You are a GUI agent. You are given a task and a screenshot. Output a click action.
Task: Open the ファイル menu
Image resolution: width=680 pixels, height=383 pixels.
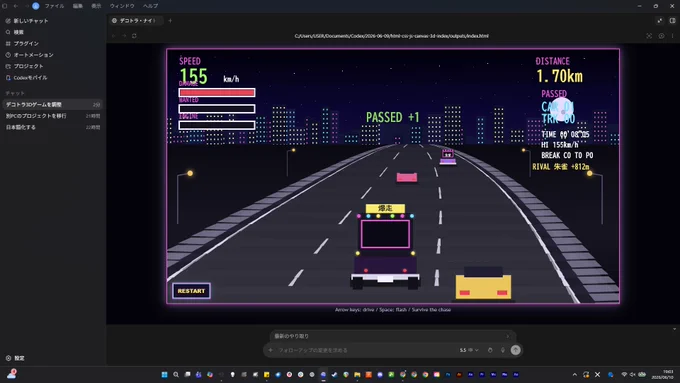(54, 6)
